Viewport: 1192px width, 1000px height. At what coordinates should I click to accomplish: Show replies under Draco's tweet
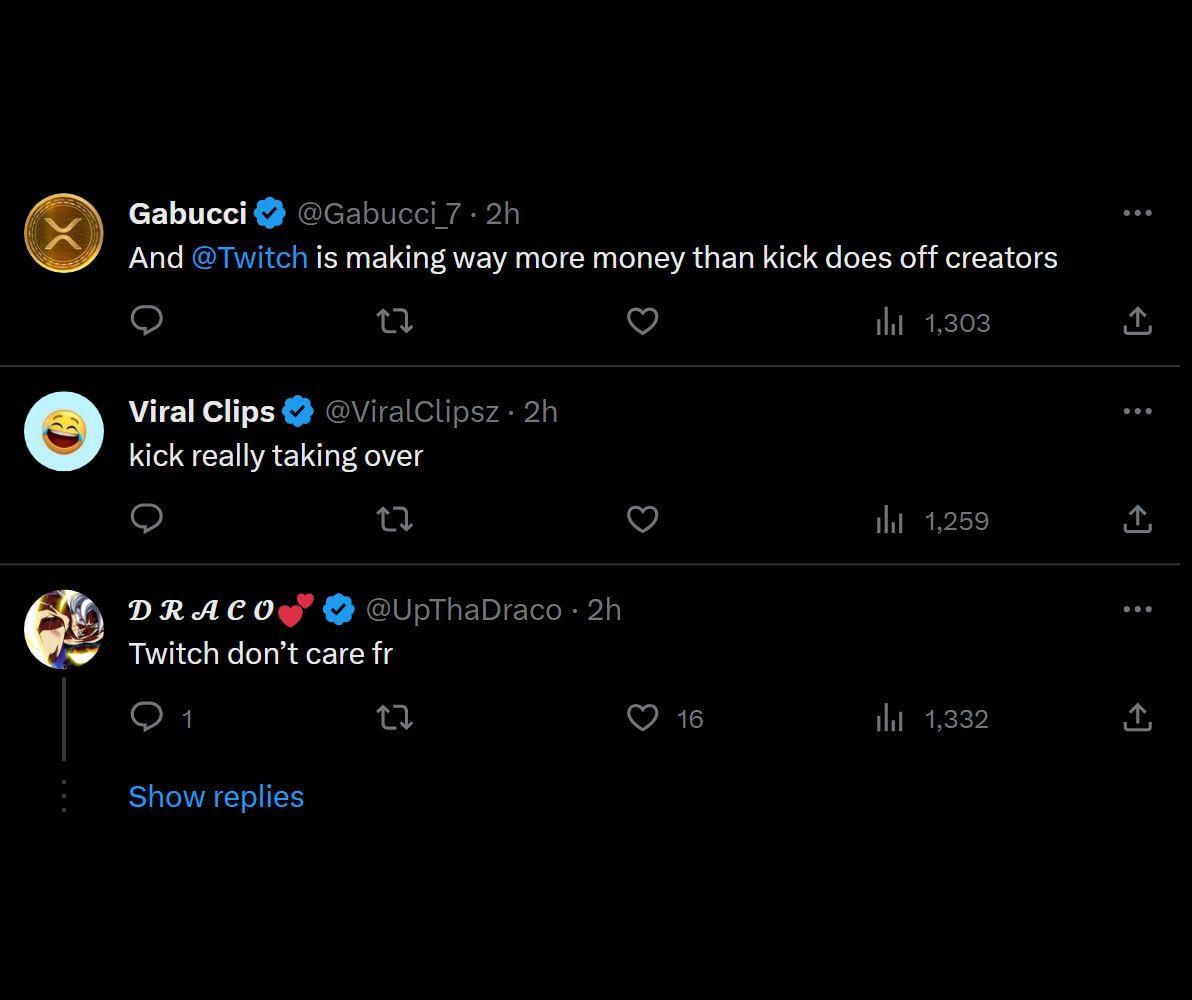(216, 796)
